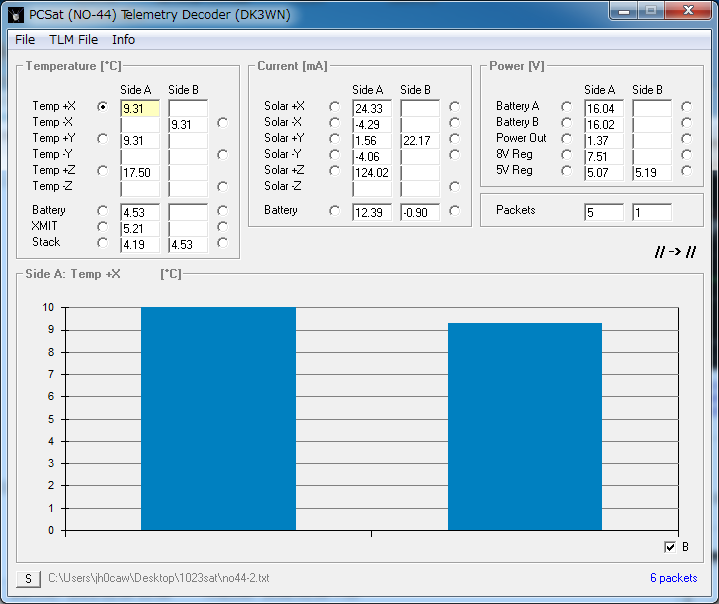Select the Side A Temp +Z radio button
The image size is (719, 604).
pyautogui.click(x=103, y=171)
